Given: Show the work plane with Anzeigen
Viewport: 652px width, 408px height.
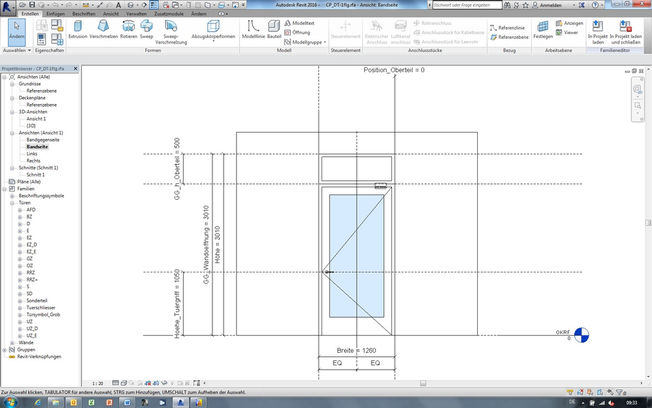Looking at the screenshot, I should point(569,23).
